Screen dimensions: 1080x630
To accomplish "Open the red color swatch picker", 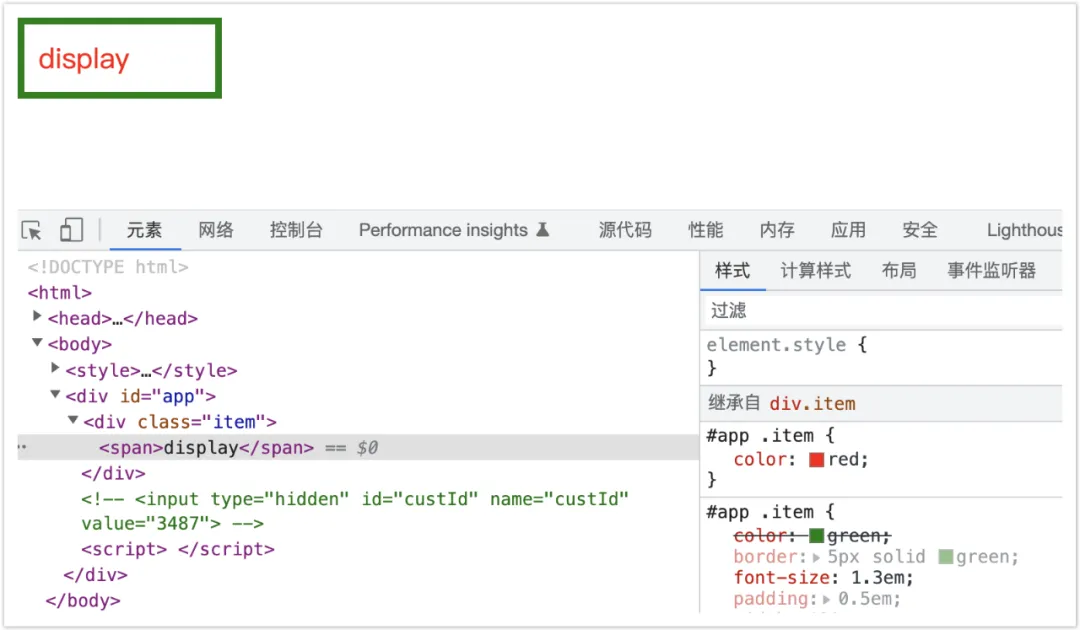I will point(817,460).
